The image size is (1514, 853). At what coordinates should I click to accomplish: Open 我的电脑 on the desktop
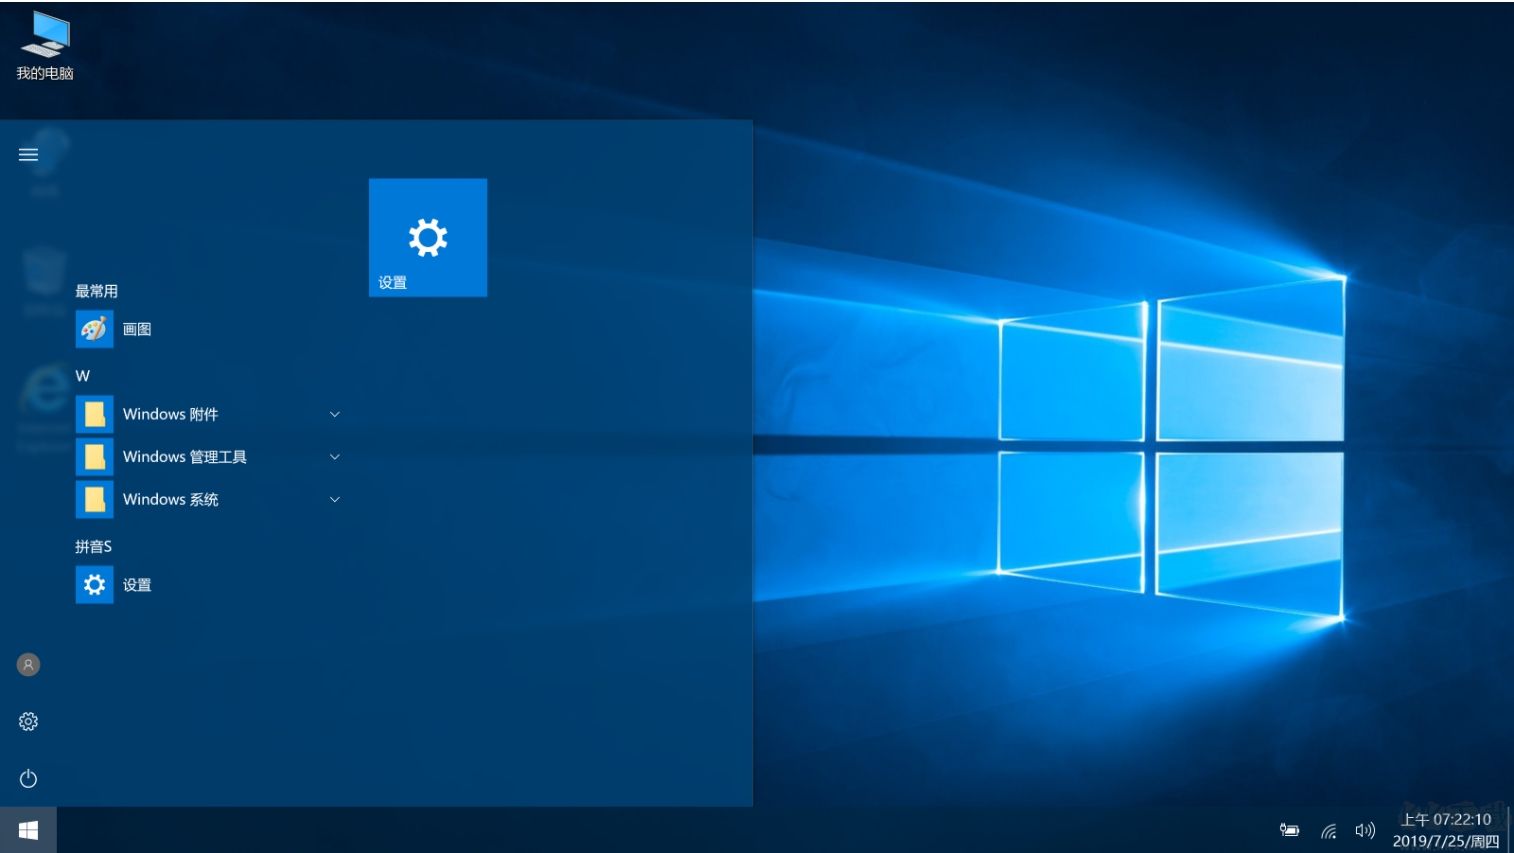point(45,40)
